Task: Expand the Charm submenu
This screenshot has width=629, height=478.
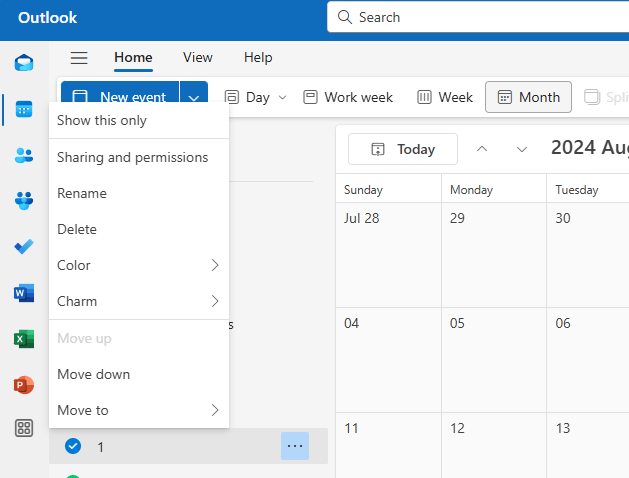Action: coord(138,301)
